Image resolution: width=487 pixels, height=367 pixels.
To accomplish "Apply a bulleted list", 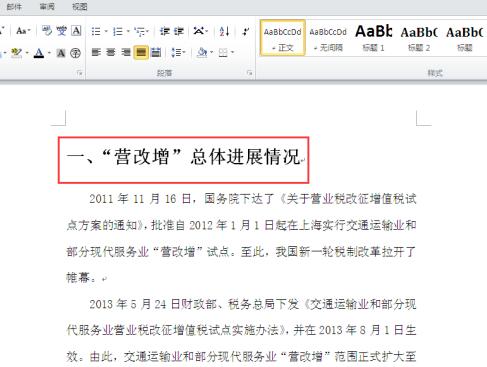I will pyautogui.click(x=96, y=32).
